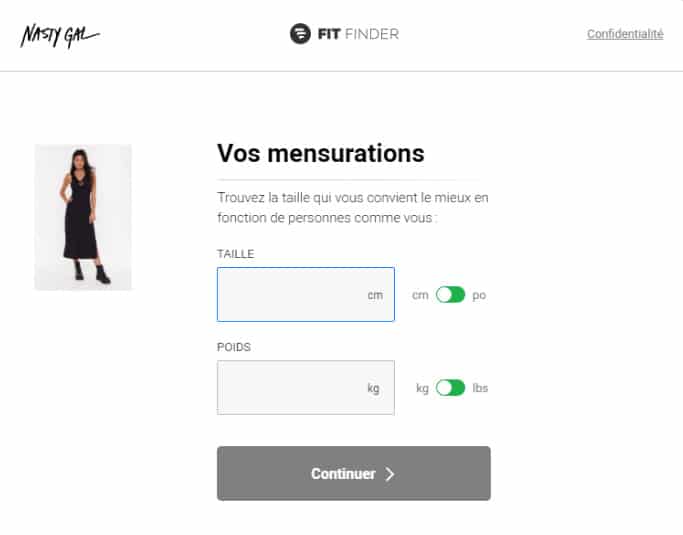This screenshot has width=683, height=535.
Task: Click the Vos mensurations heading
Action: pyautogui.click(x=320, y=153)
